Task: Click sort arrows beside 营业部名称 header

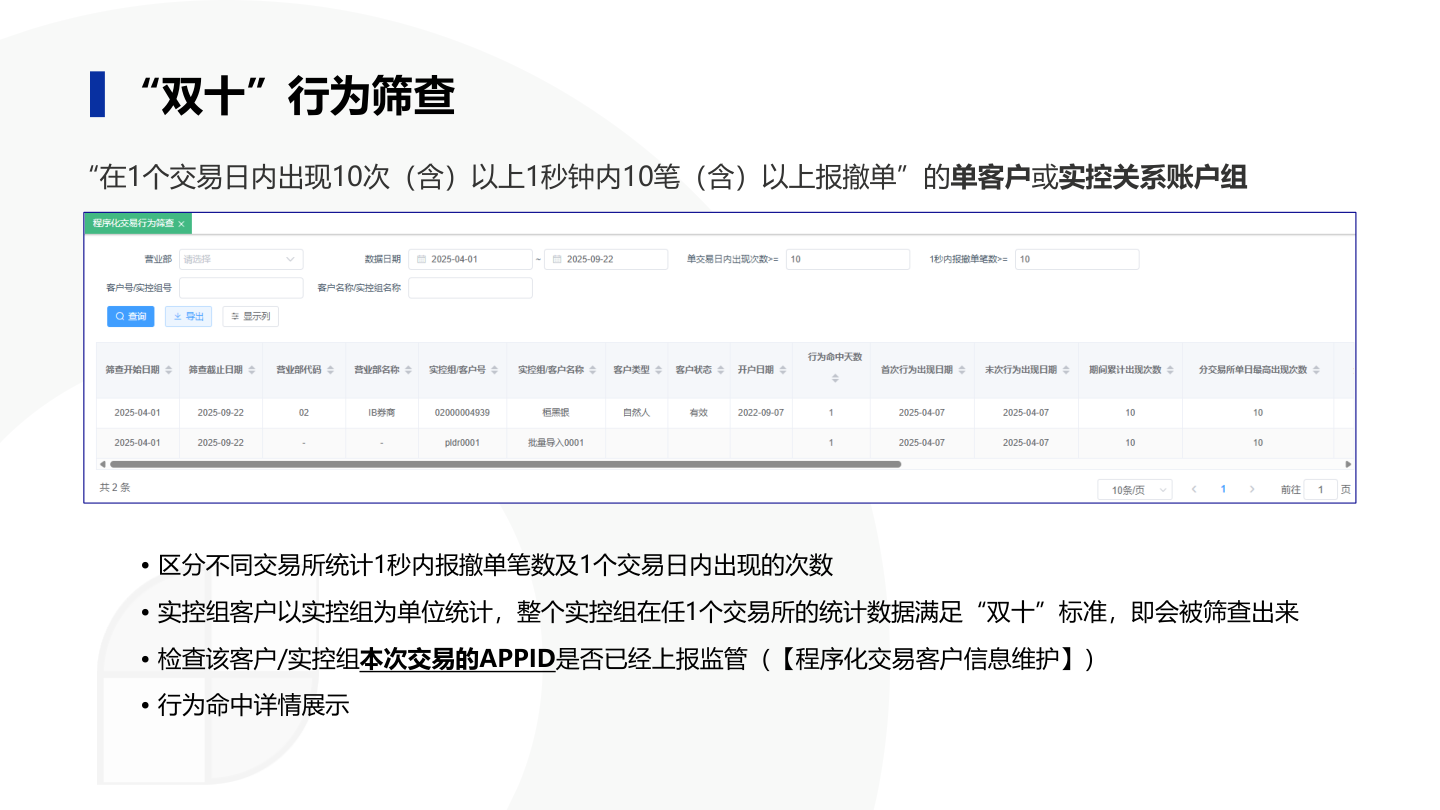Action: pos(409,370)
